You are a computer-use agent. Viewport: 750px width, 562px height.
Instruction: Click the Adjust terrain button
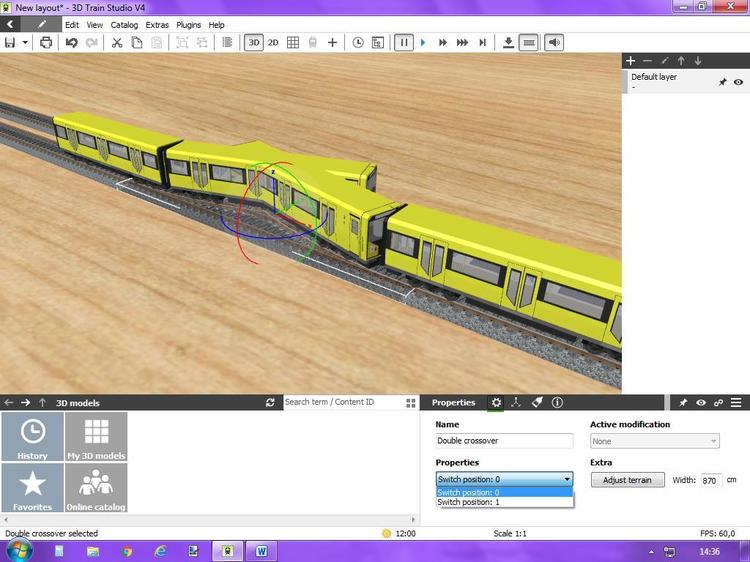coord(627,480)
